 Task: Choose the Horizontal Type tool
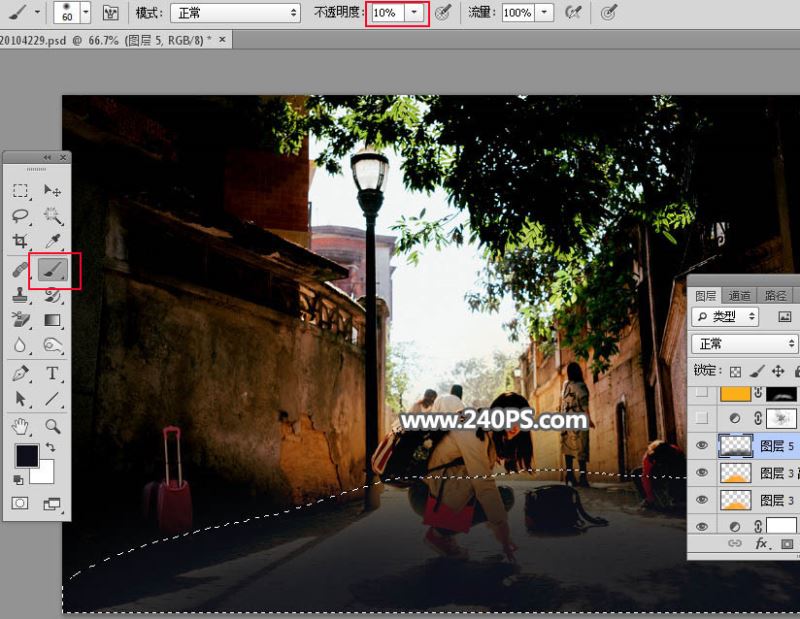(x=53, y=373)
